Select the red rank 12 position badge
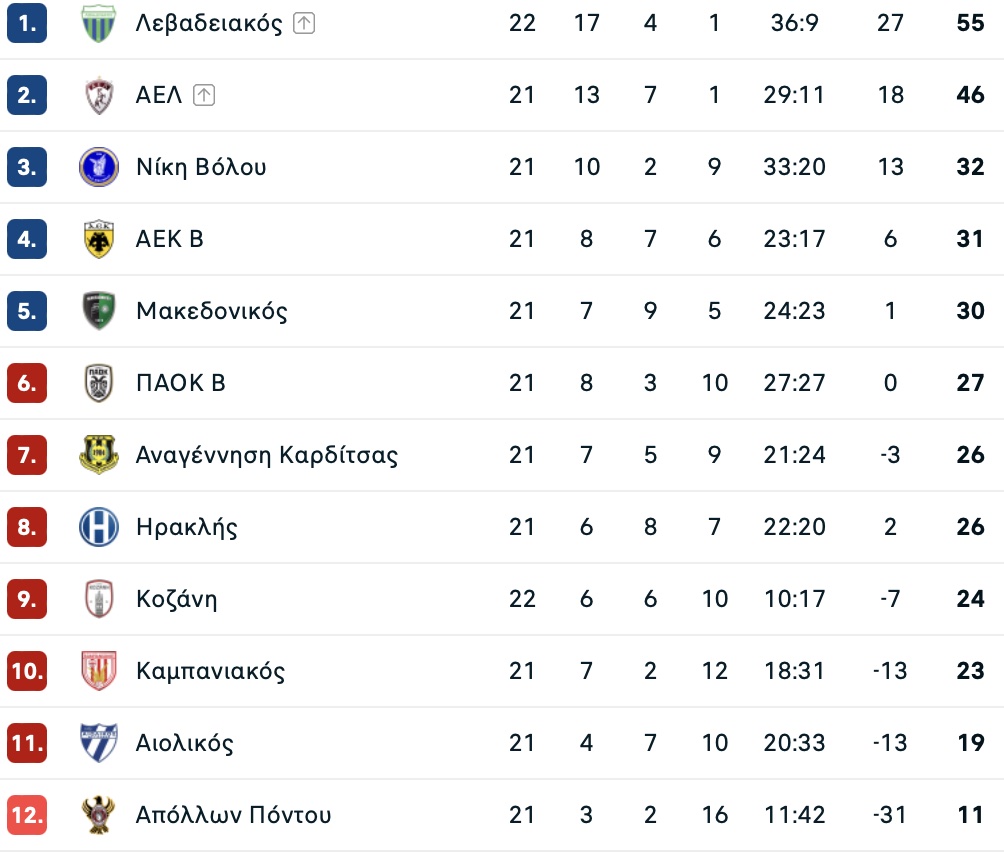 (27, 815)
